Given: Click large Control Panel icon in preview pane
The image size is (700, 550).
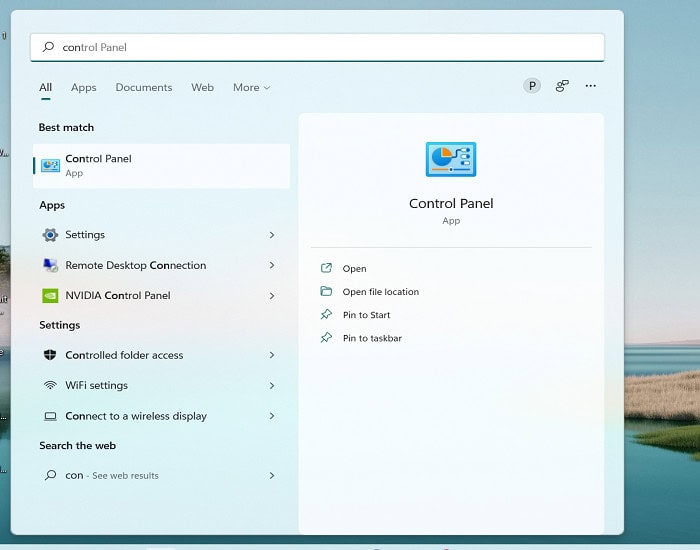Looking at the screenshot, I should [x=451, y=159].
